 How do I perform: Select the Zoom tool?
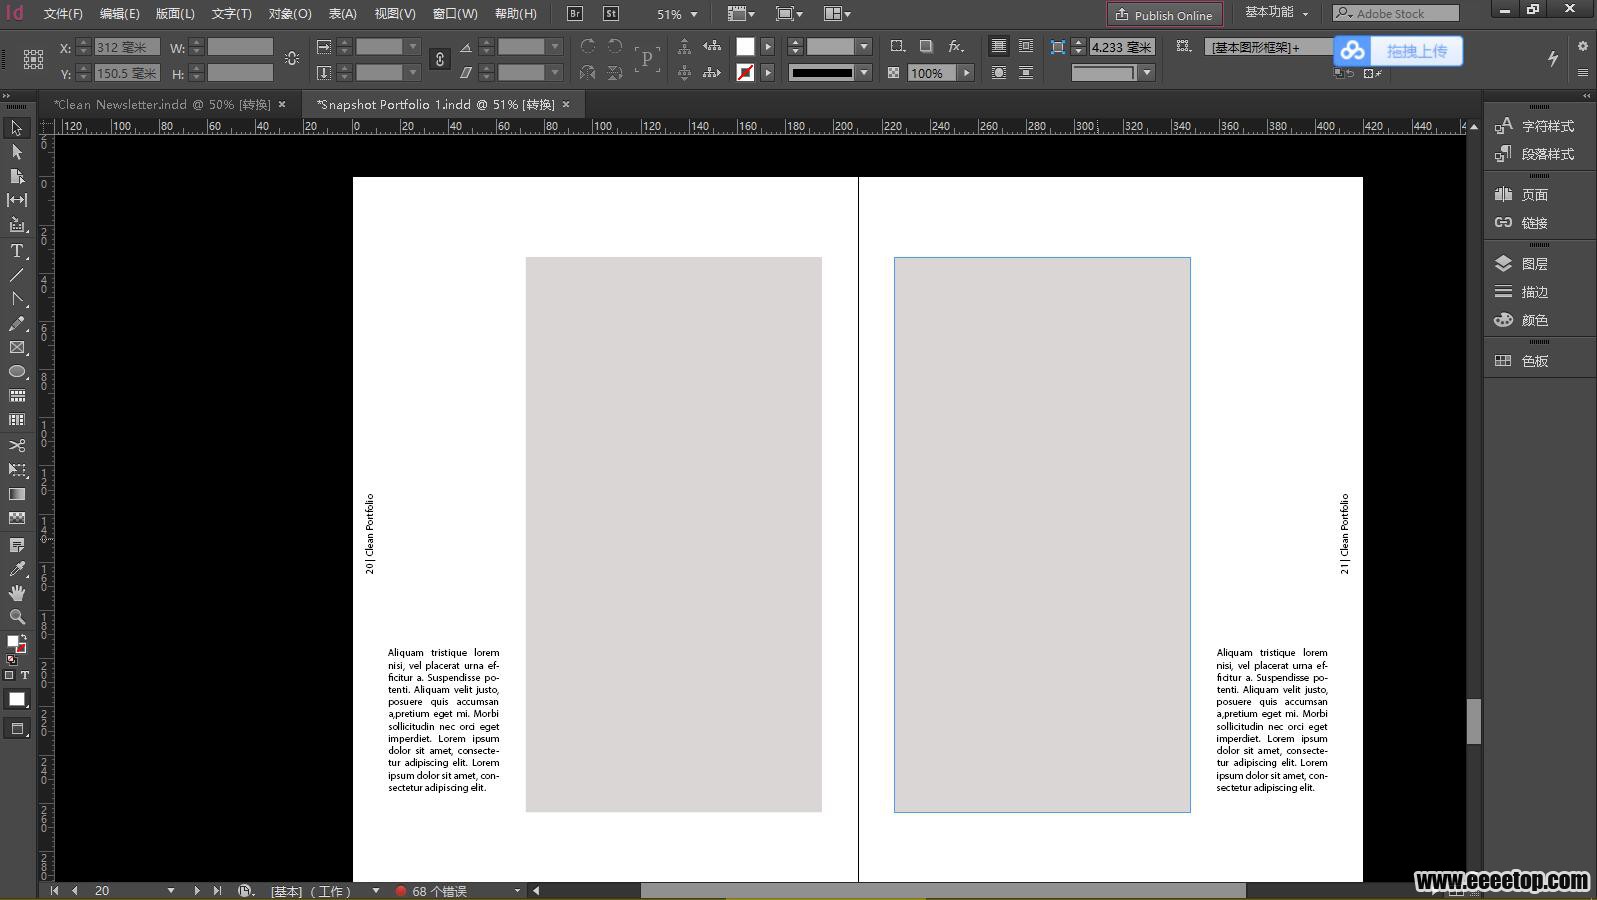[x=17, y=617]
